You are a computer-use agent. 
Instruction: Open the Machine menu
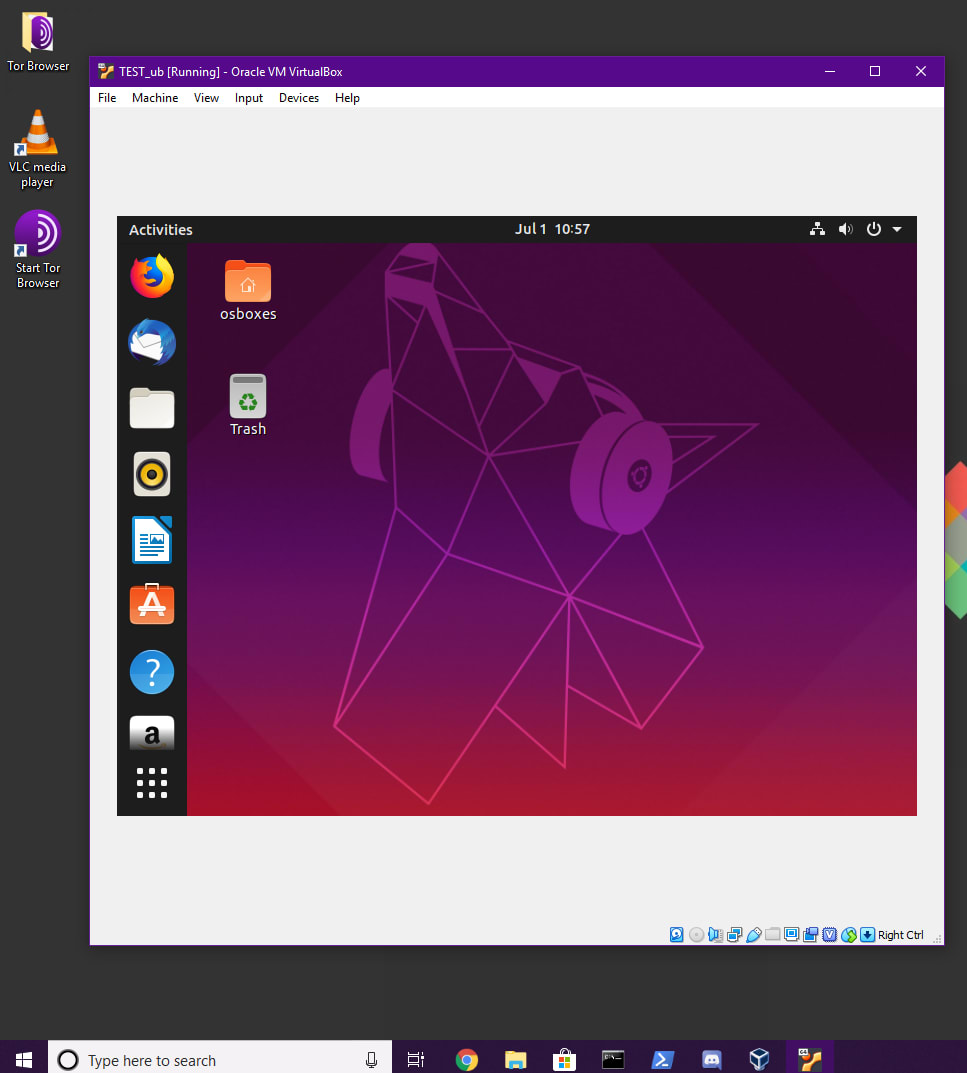pos(155,98)
